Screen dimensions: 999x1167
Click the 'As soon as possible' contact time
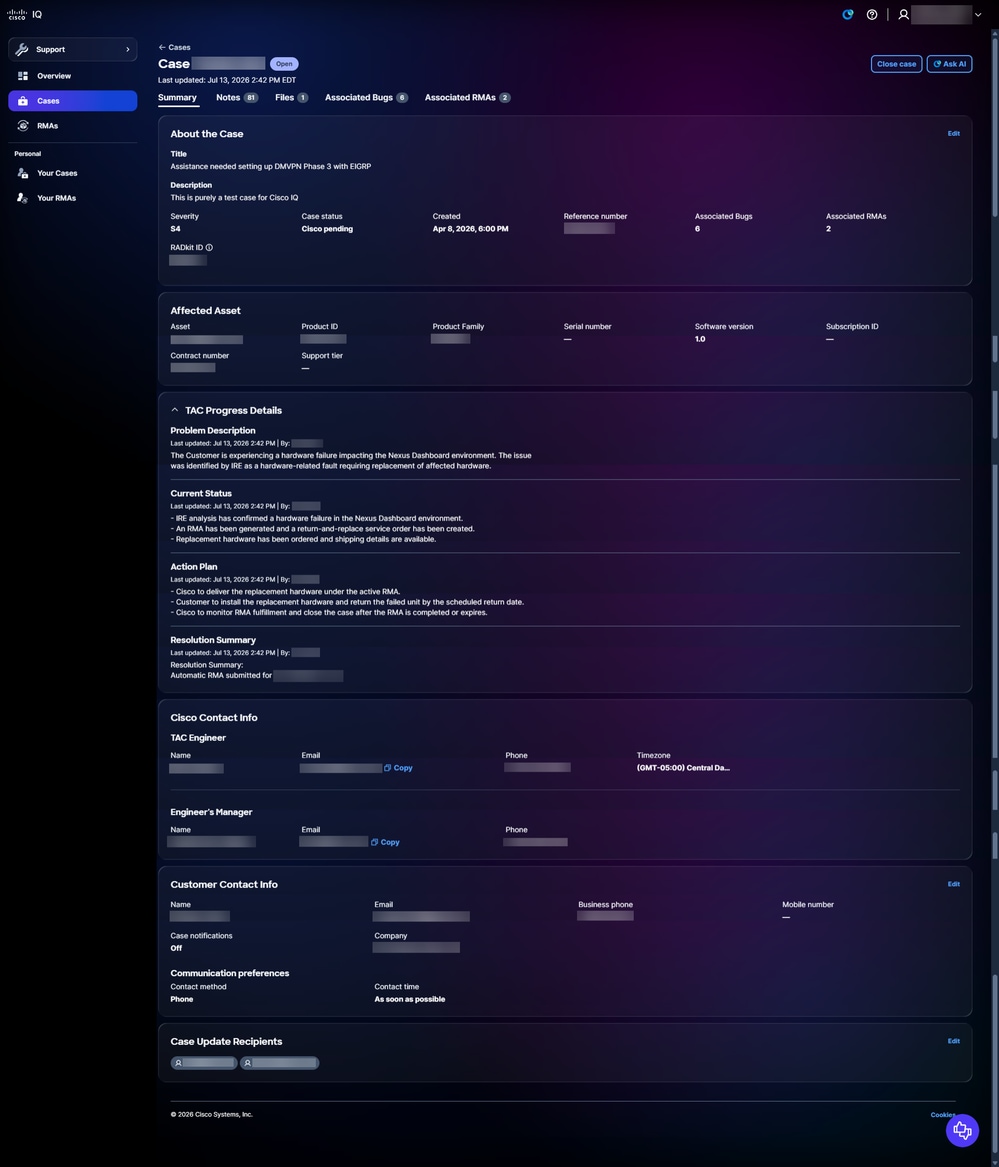(x=409, y=999)
